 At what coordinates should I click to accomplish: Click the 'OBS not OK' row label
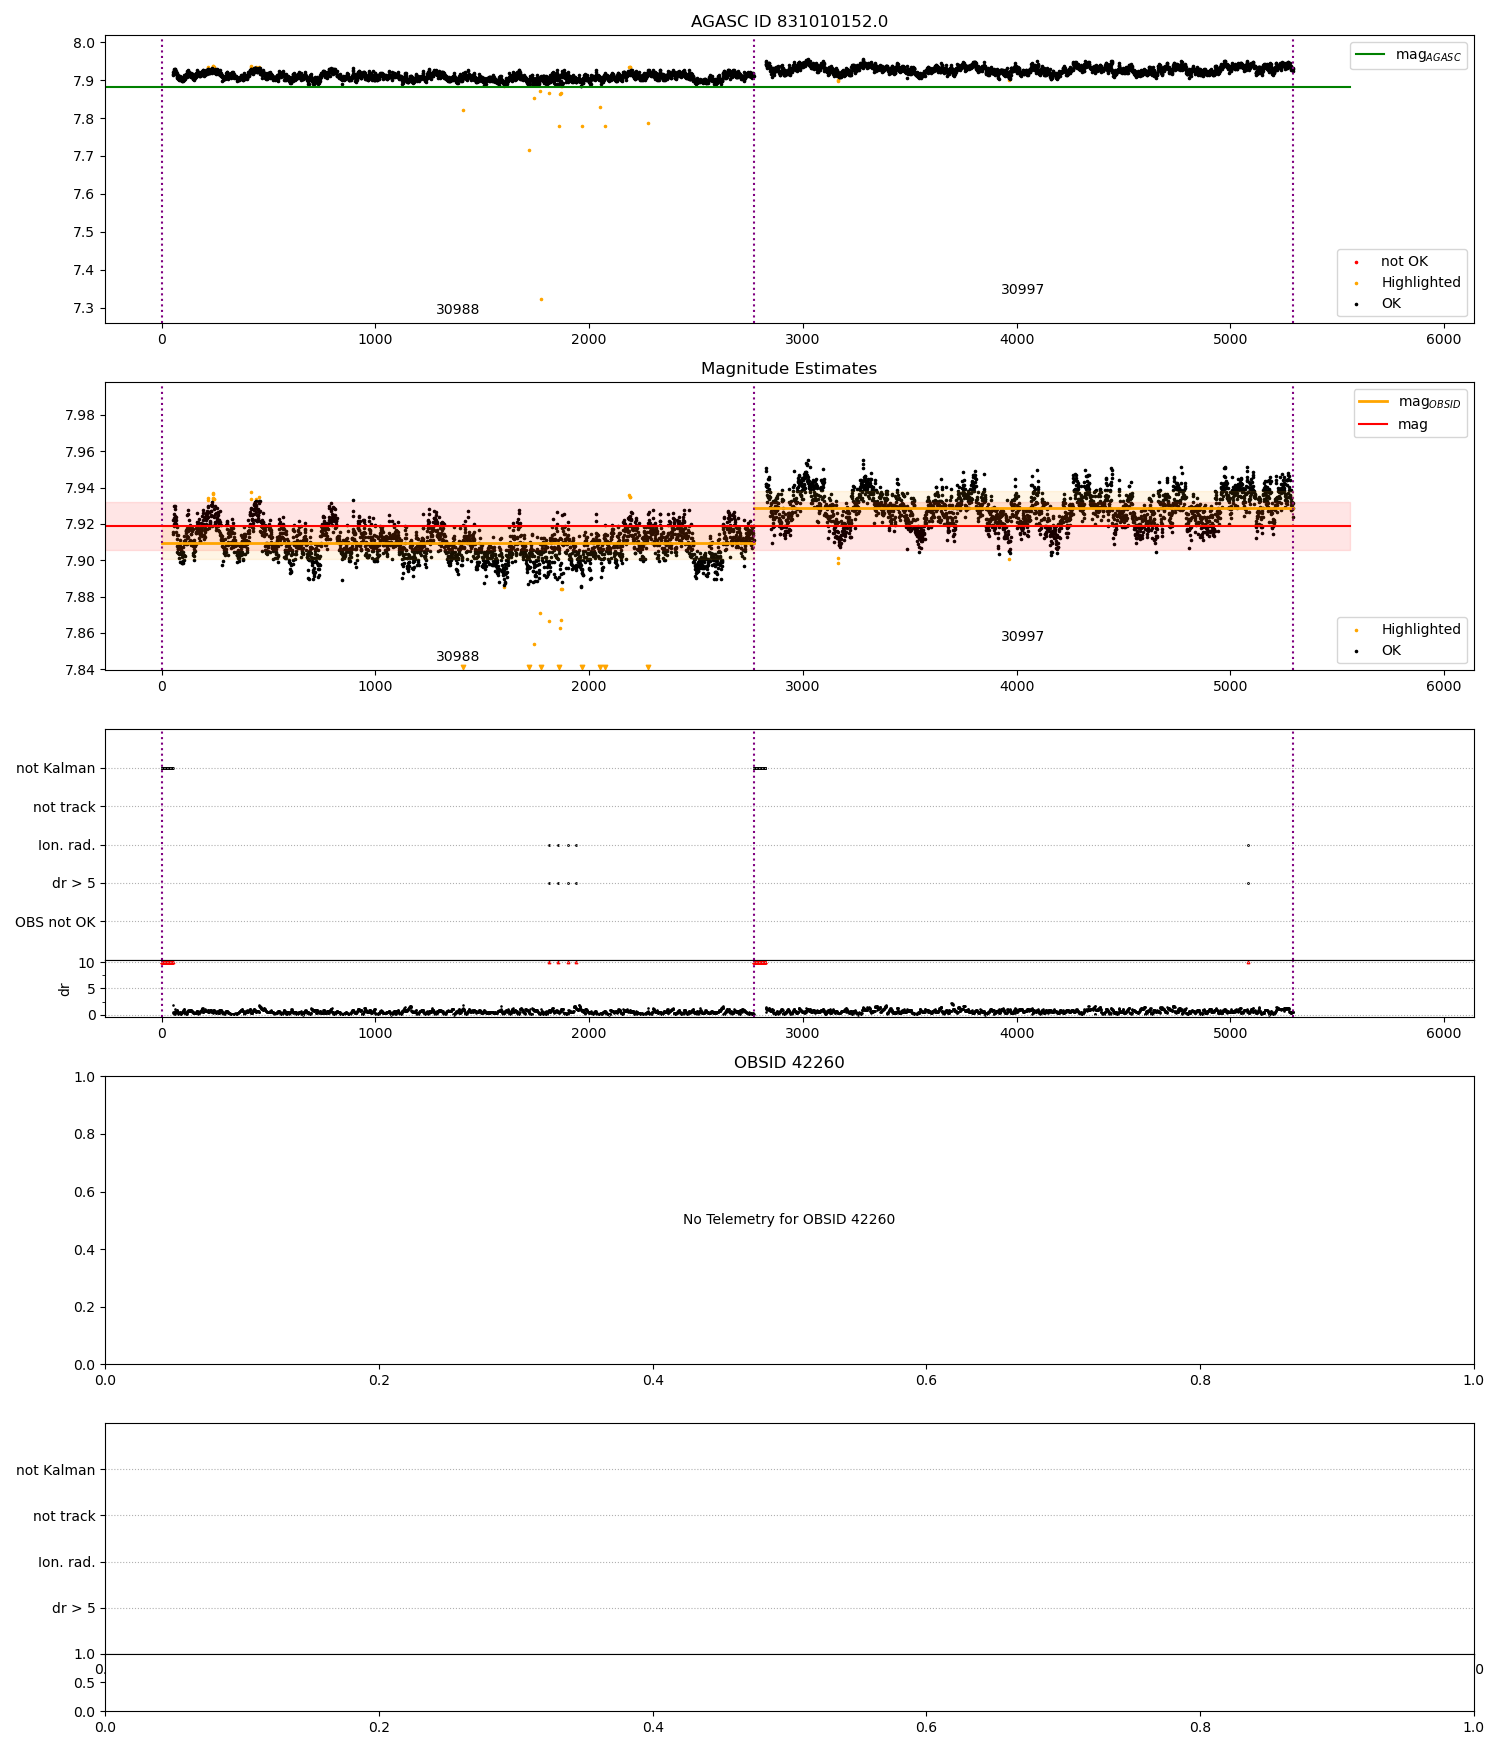(55, 922)
